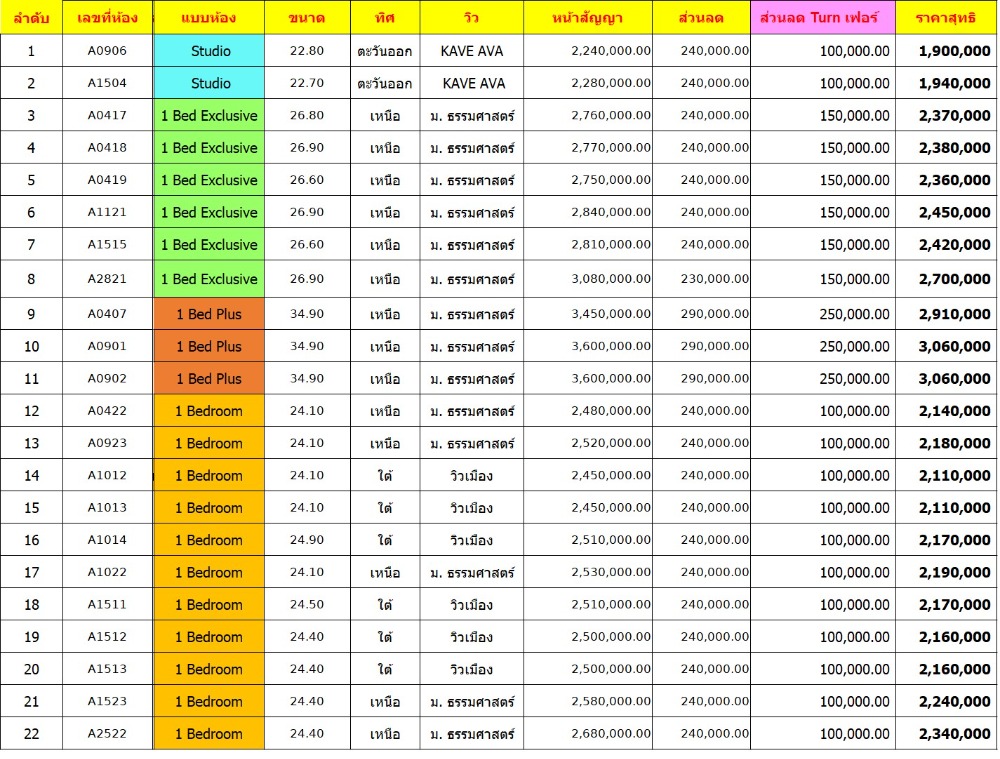This screenshot has height=759, width=1000.
Task: Select room number A2522
Action: (107, 733)
